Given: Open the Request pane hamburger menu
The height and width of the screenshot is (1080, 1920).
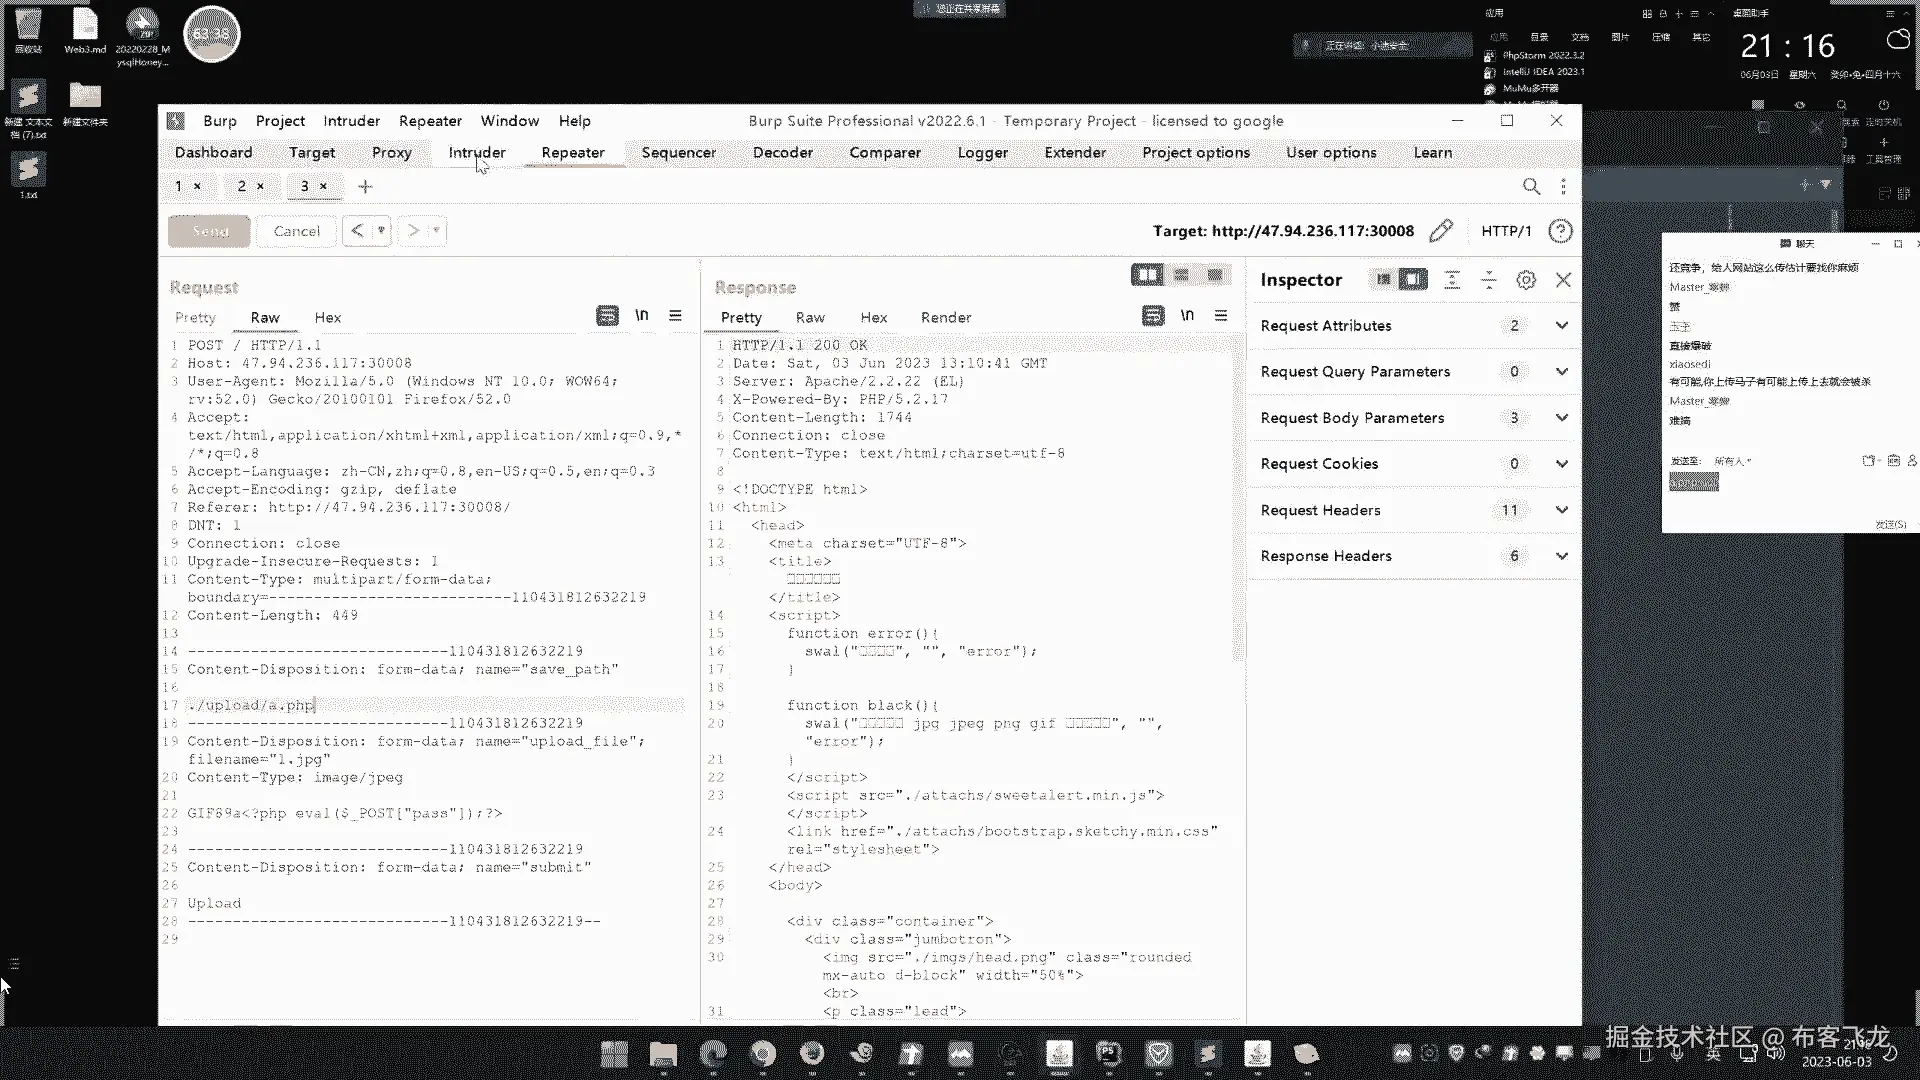Looking at the screenshot, I should (676, 316).
